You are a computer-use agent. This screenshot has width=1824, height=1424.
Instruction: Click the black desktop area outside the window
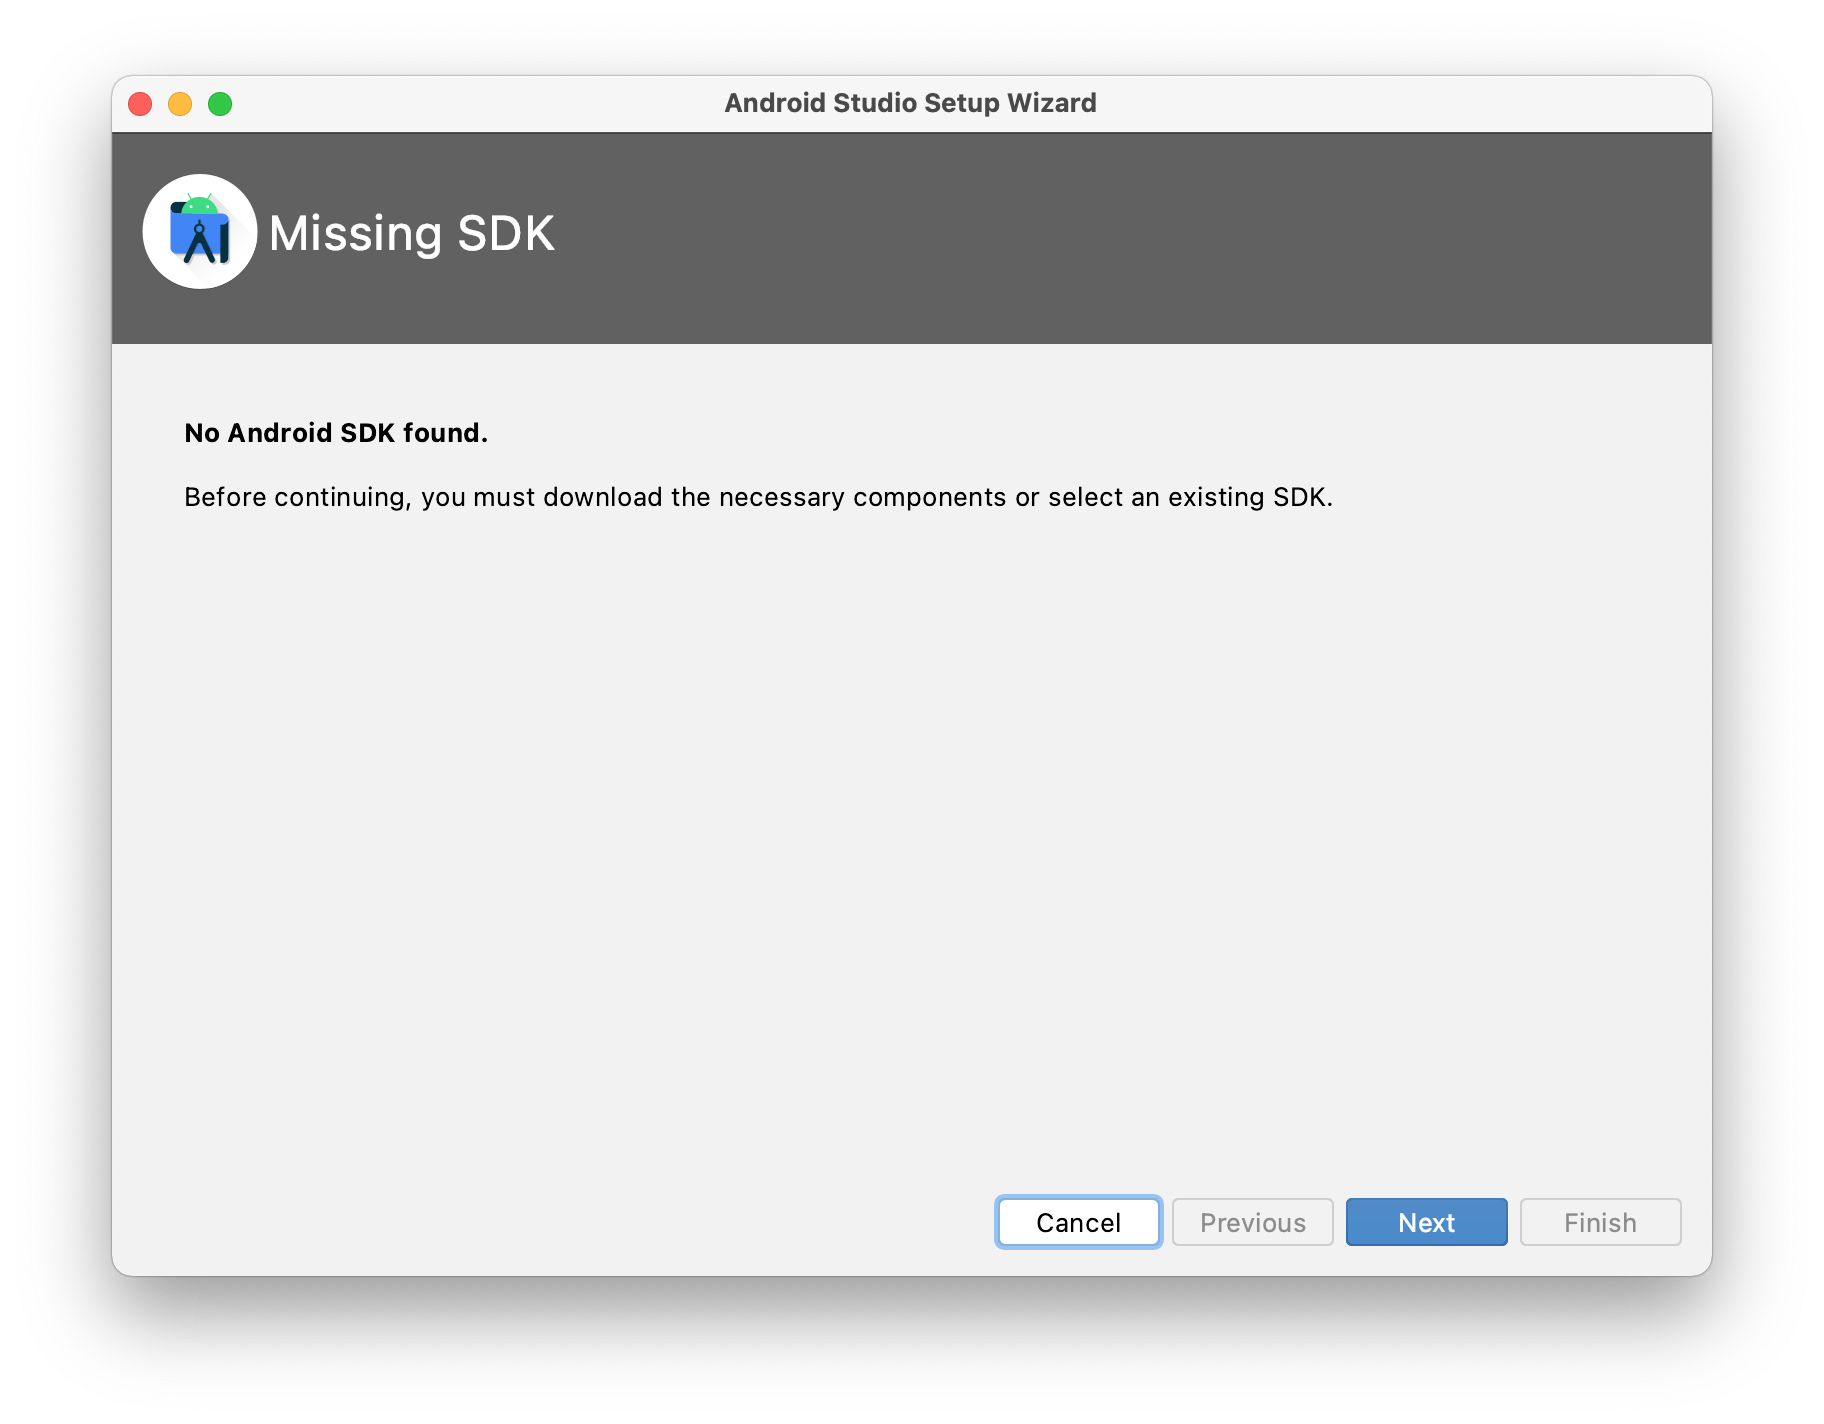pyautogui.click(x=900, y=1350)
